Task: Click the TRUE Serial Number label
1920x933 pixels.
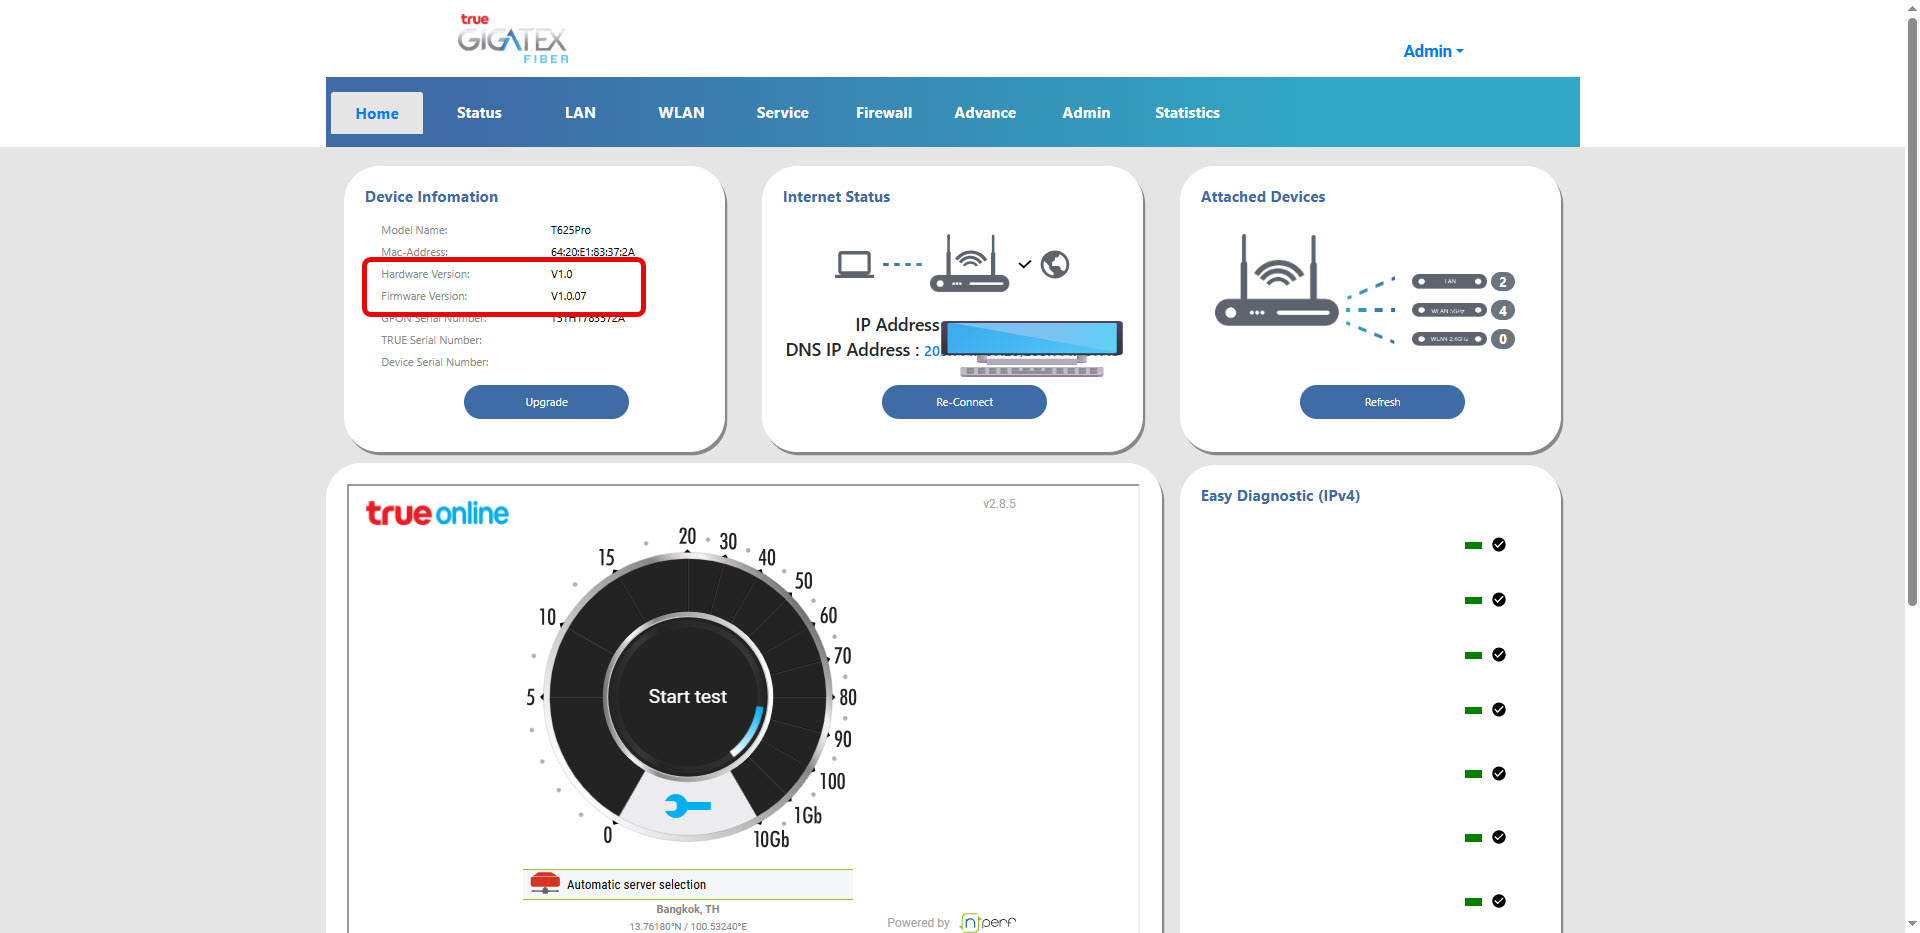Action: [431, 340]
